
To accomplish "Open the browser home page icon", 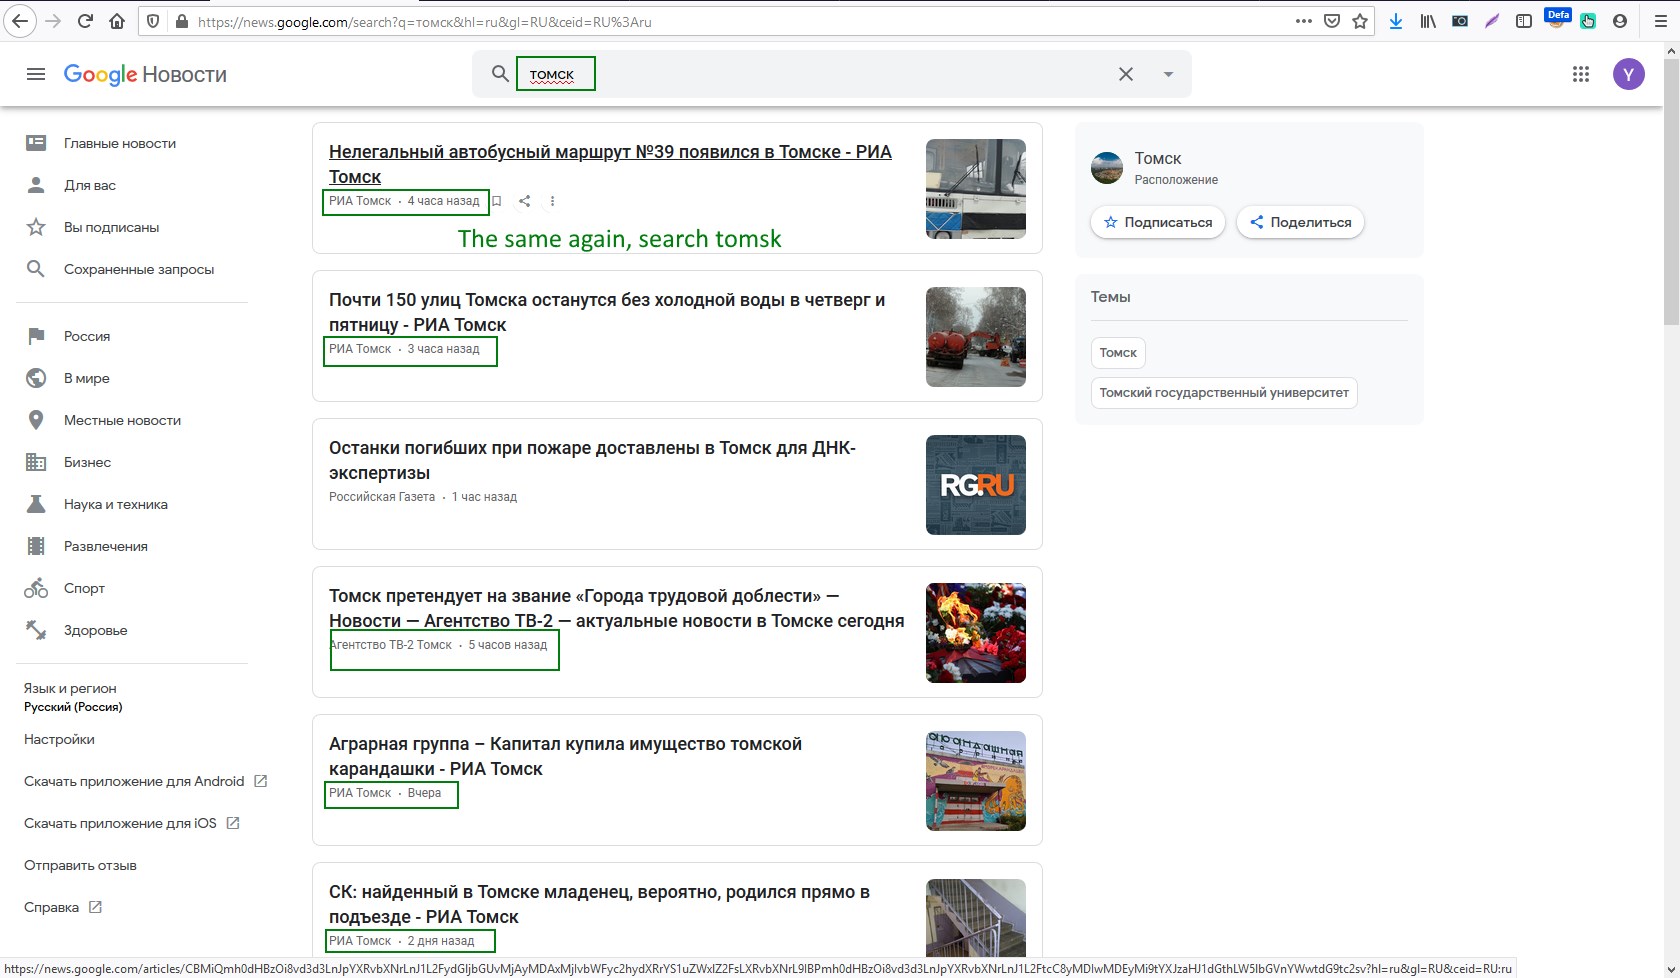I will [117, 21].
